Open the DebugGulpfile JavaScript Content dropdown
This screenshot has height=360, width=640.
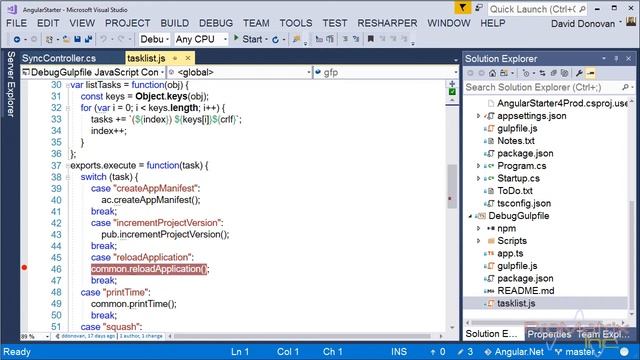93,72
